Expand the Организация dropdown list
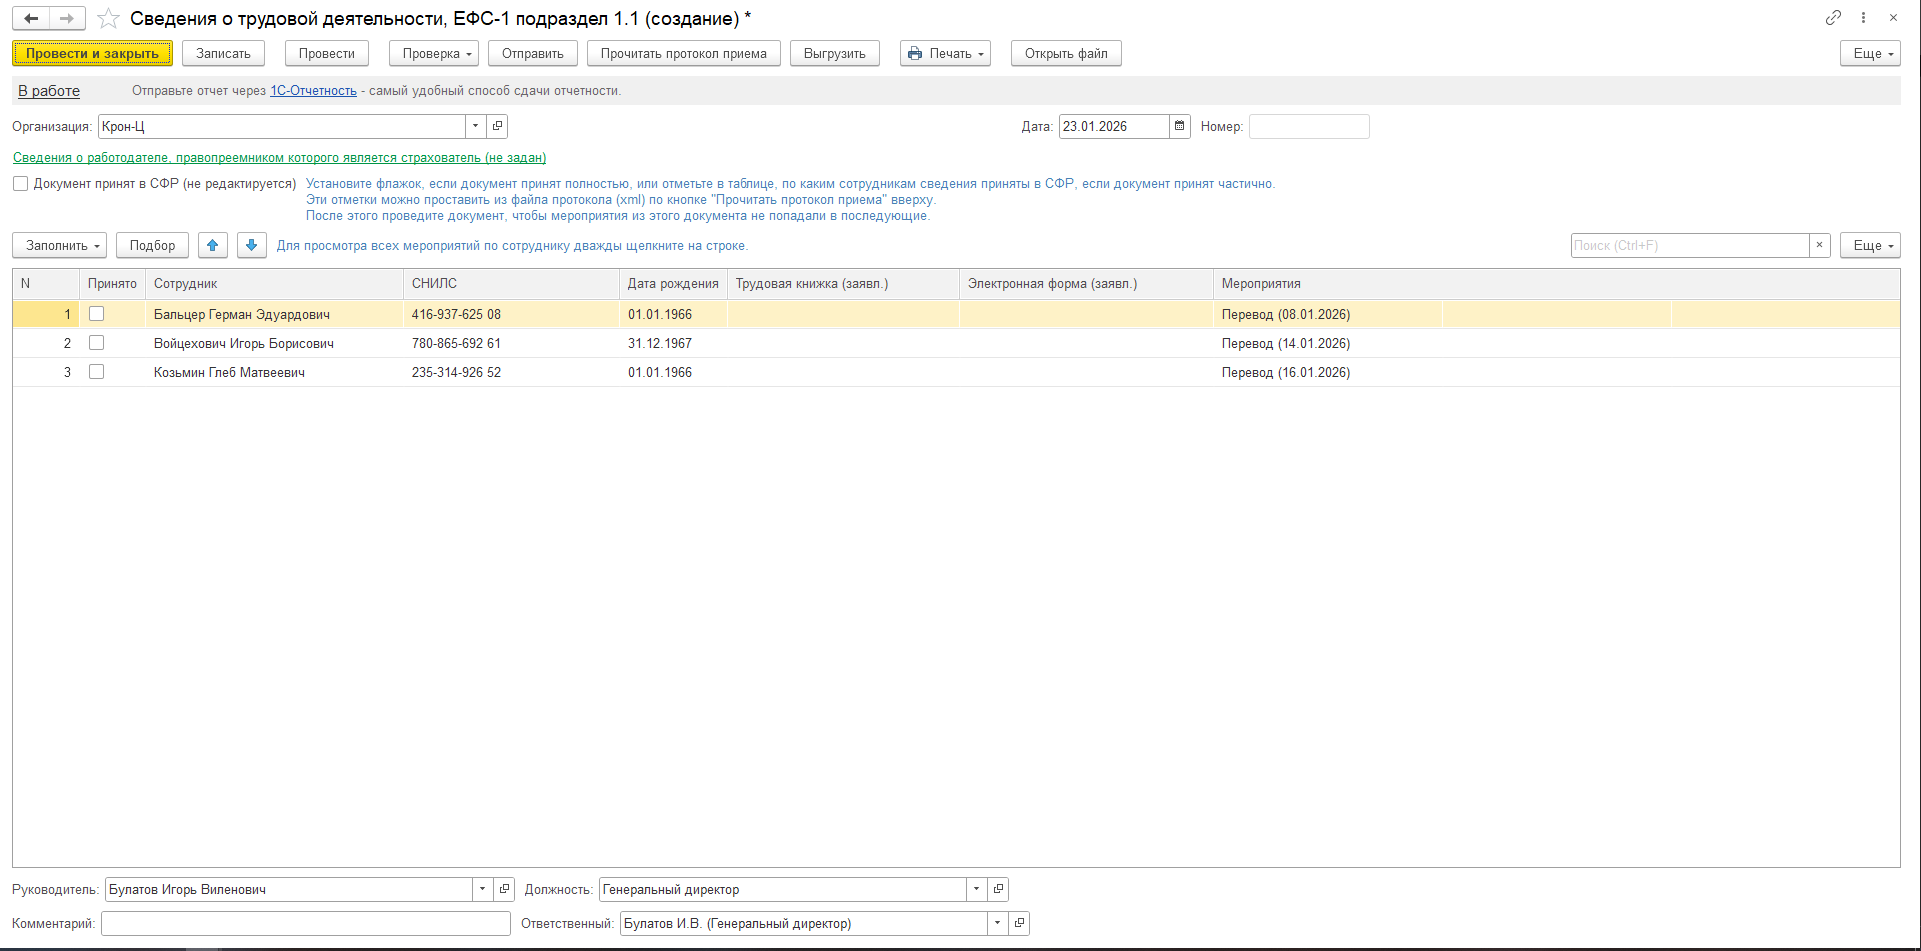 (475, 127)
